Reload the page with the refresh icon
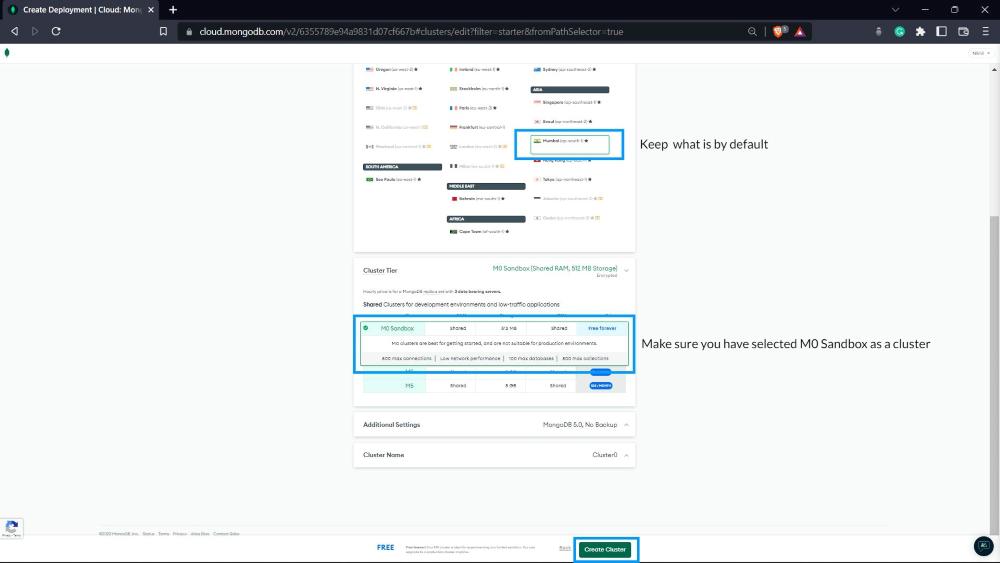Screen dimensions: 1000x563 [x=56, y=31]
